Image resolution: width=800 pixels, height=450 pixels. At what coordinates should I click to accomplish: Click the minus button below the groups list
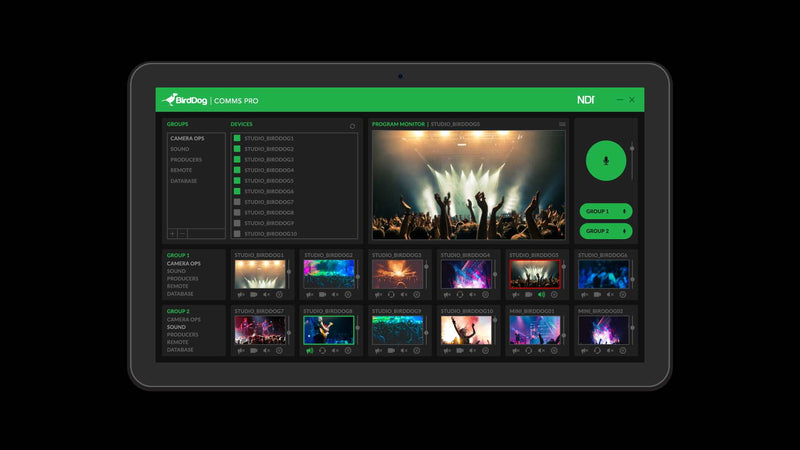[182, 233]
